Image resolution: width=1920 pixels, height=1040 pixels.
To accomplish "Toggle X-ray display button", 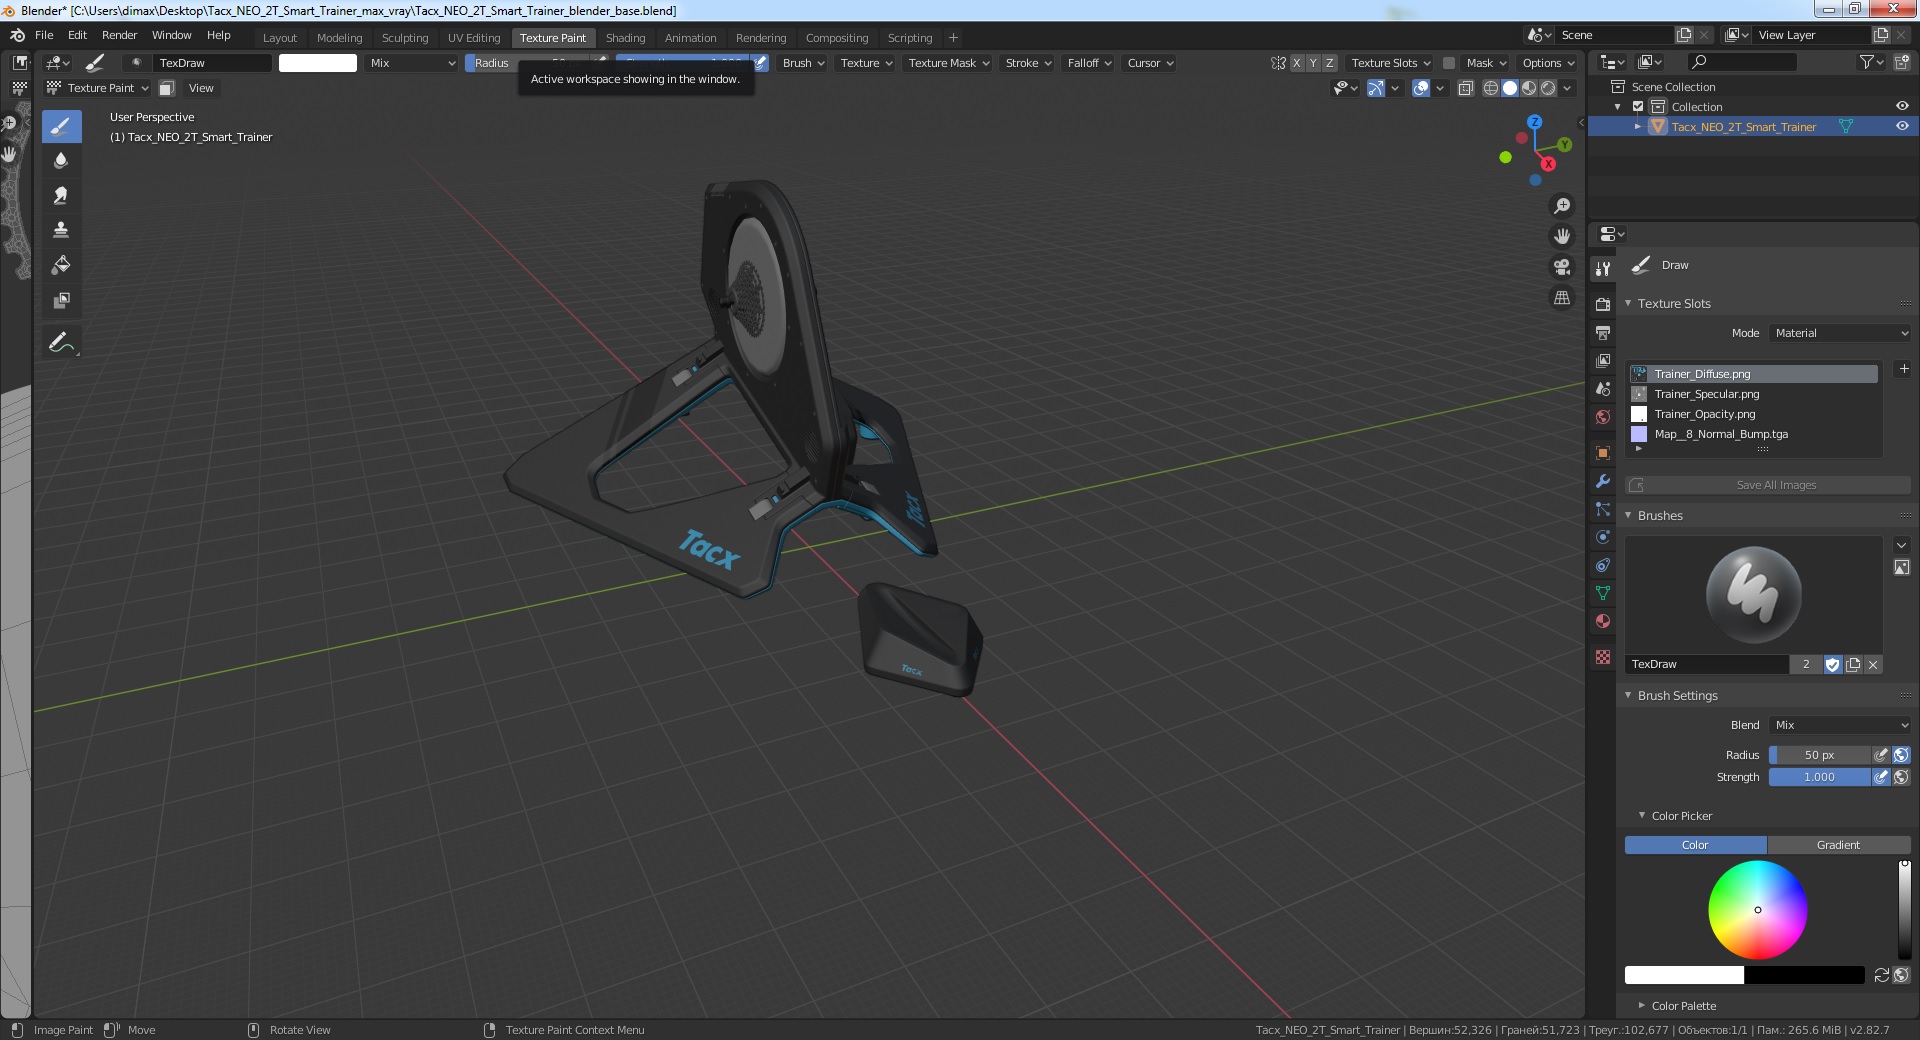I will point(1465,88).
